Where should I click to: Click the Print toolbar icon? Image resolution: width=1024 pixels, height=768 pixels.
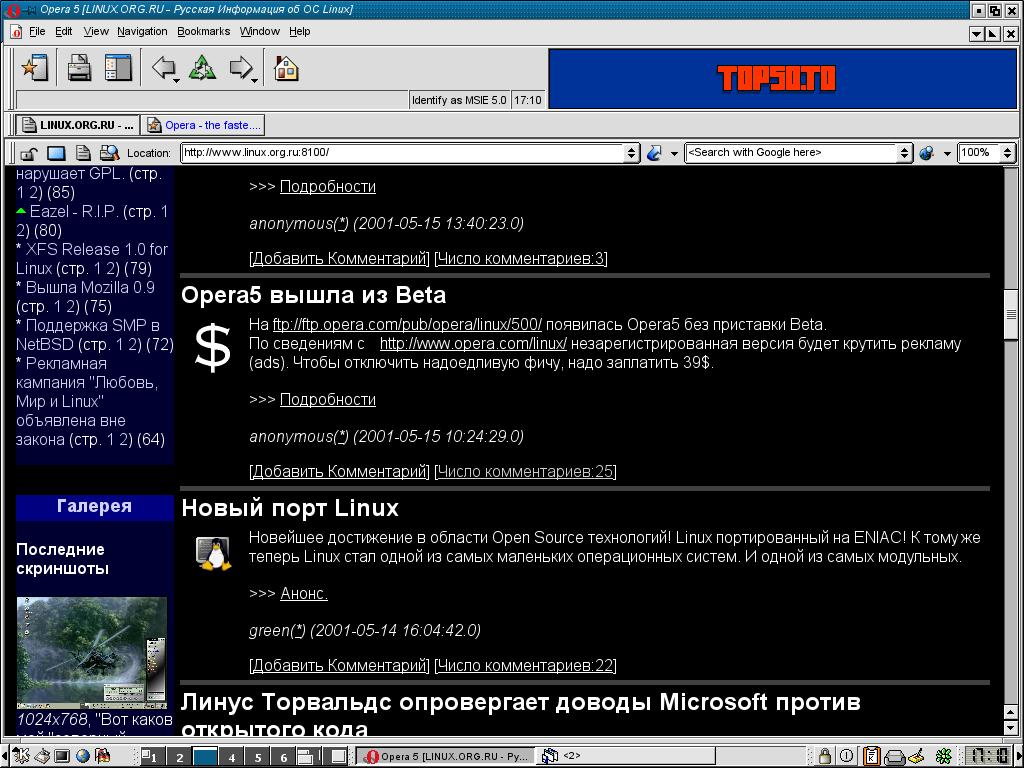(x=79, y=69)
